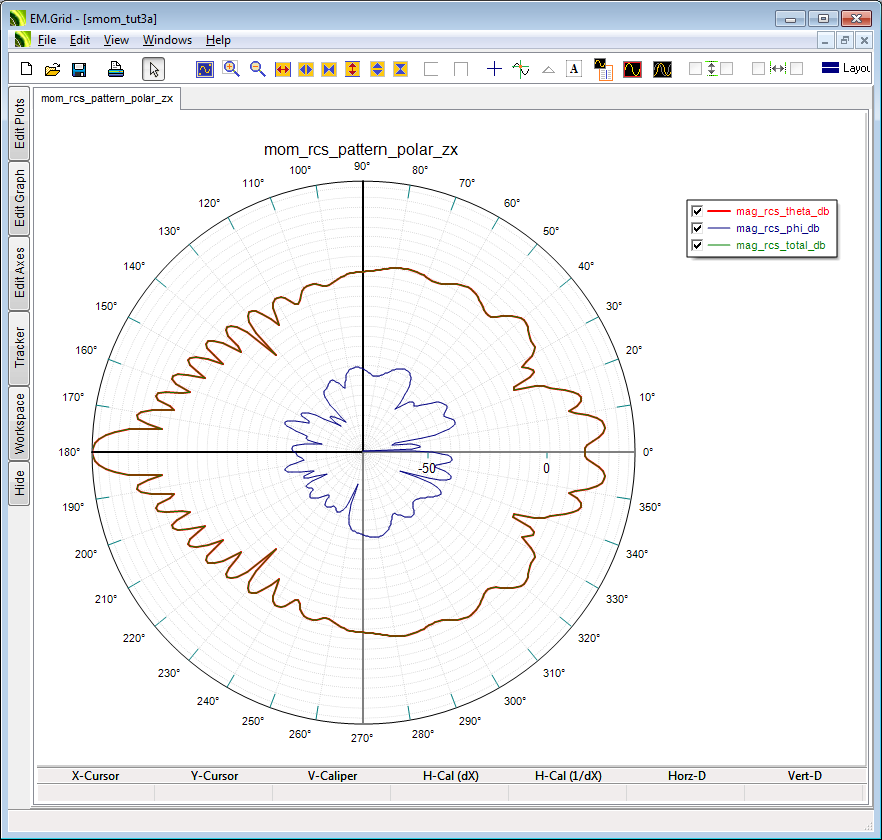Add text annotation tool
Screen dimensions: 882x840
tap(574, 69)
